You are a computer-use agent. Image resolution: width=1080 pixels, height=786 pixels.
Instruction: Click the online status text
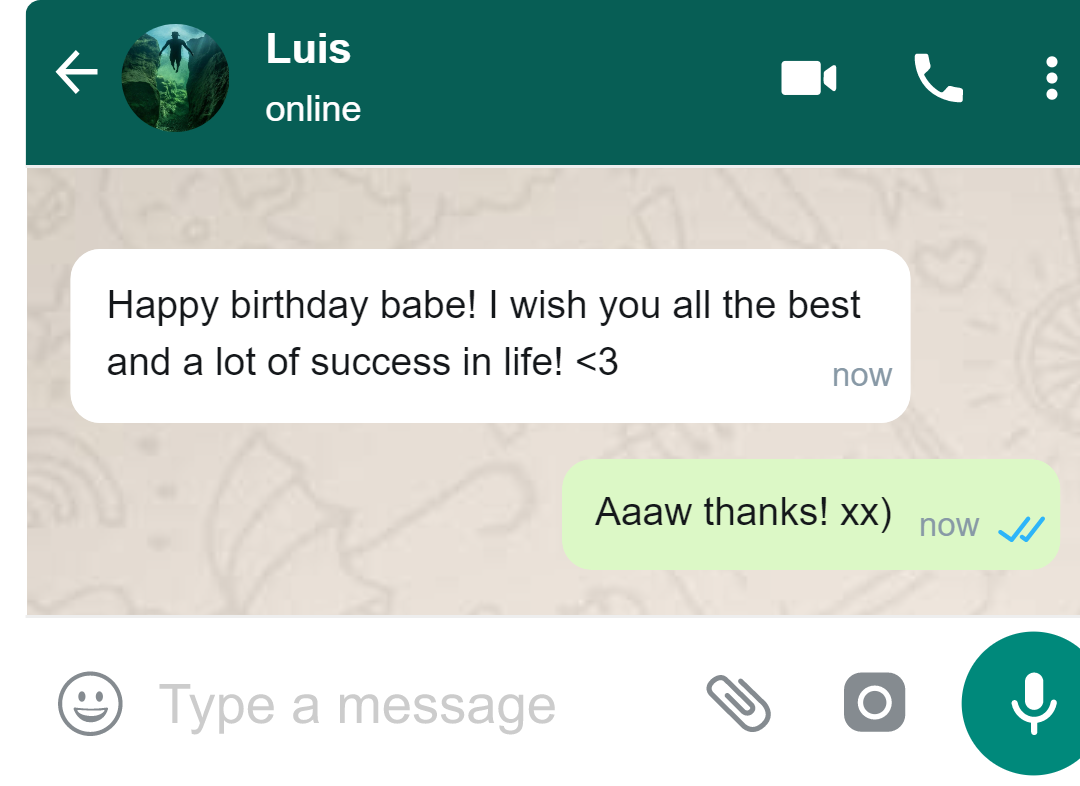pos(313,109)
